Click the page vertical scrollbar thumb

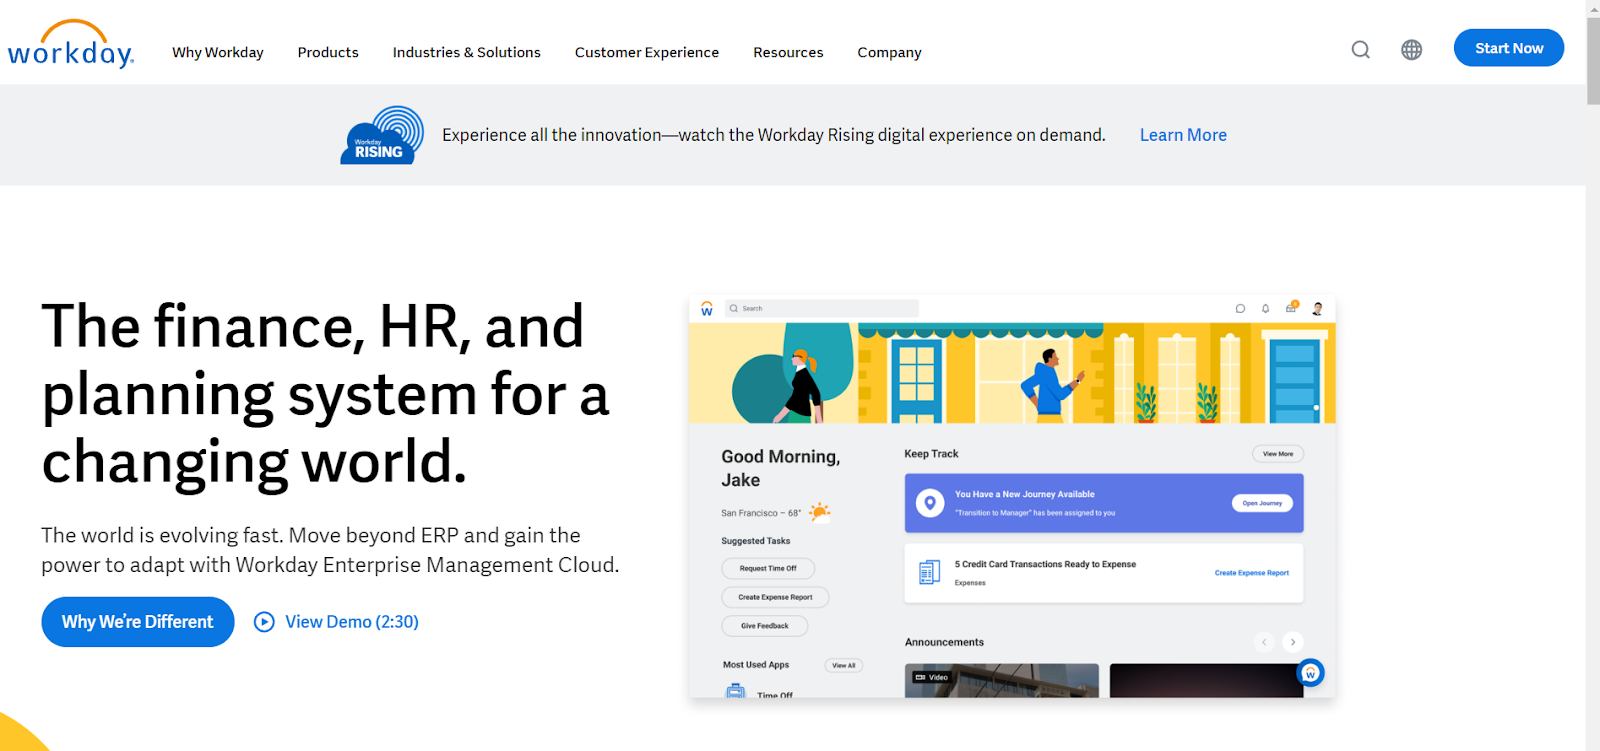pos(1593,60)
